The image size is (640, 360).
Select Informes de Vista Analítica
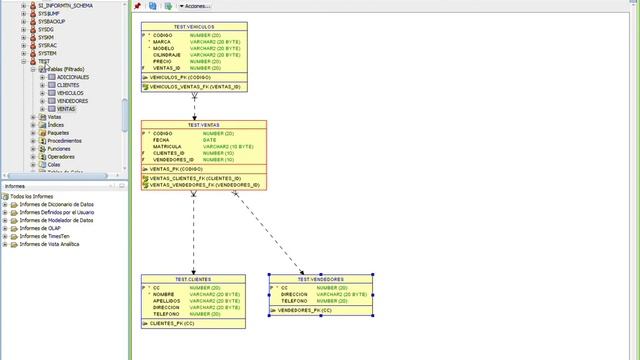click(x=49, y=244)
